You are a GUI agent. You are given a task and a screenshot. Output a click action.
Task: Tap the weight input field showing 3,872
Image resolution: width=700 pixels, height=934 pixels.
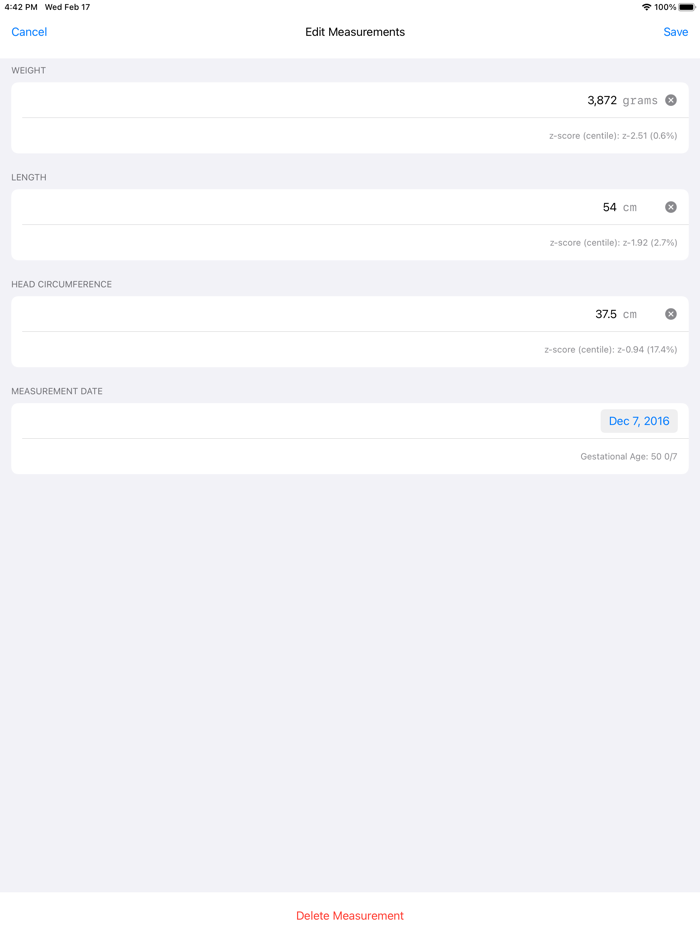(600, 100)
